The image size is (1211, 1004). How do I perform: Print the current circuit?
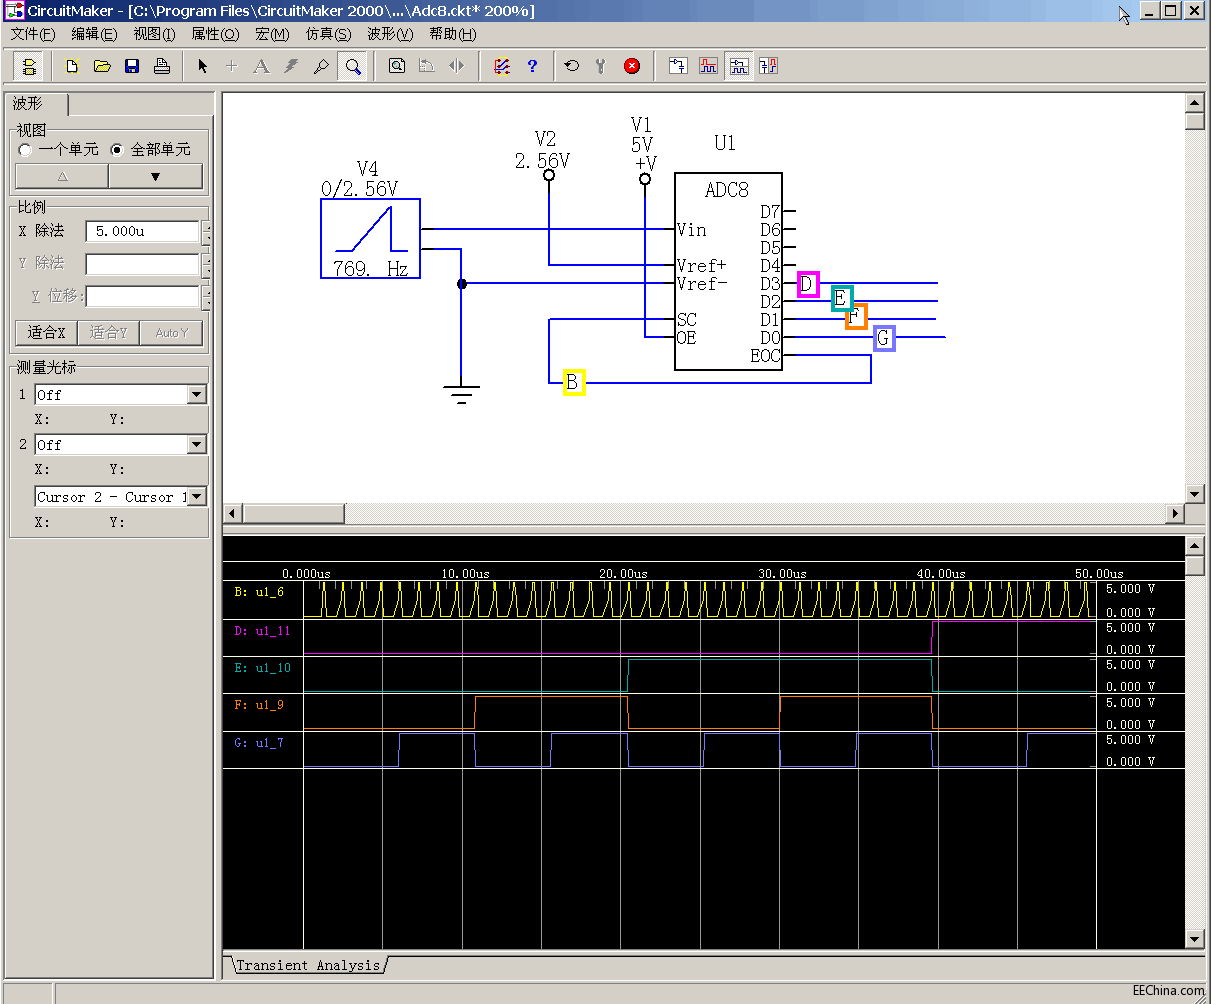[161, 66]
